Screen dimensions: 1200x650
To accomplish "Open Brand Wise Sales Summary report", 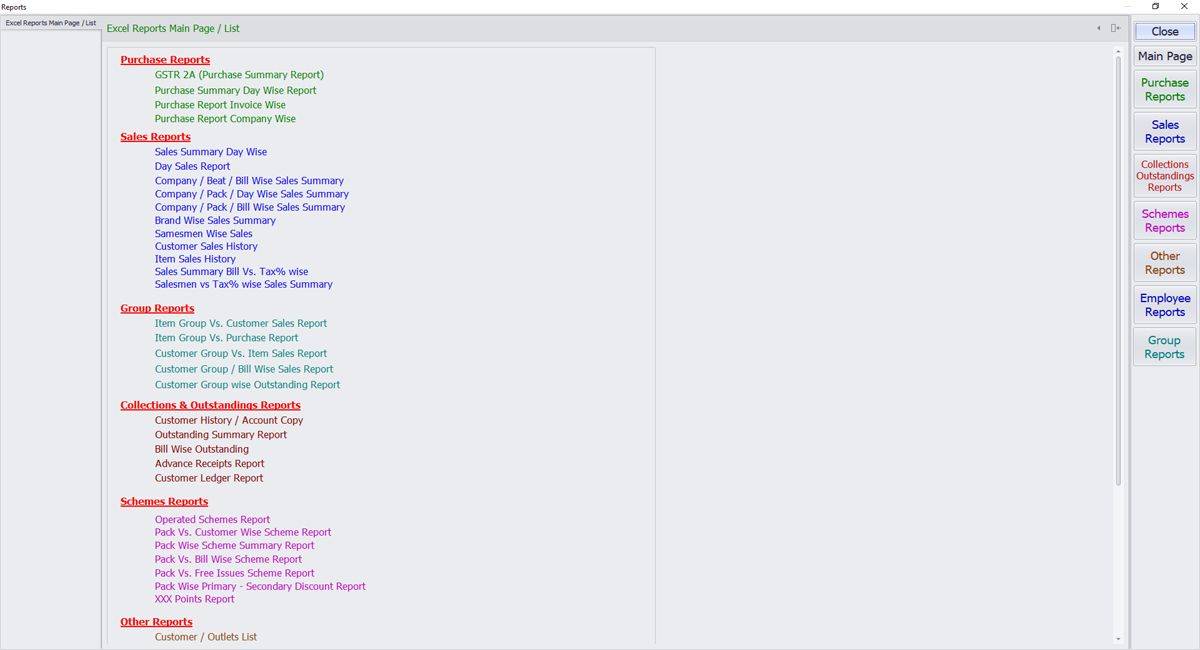I will click(215, 220).
